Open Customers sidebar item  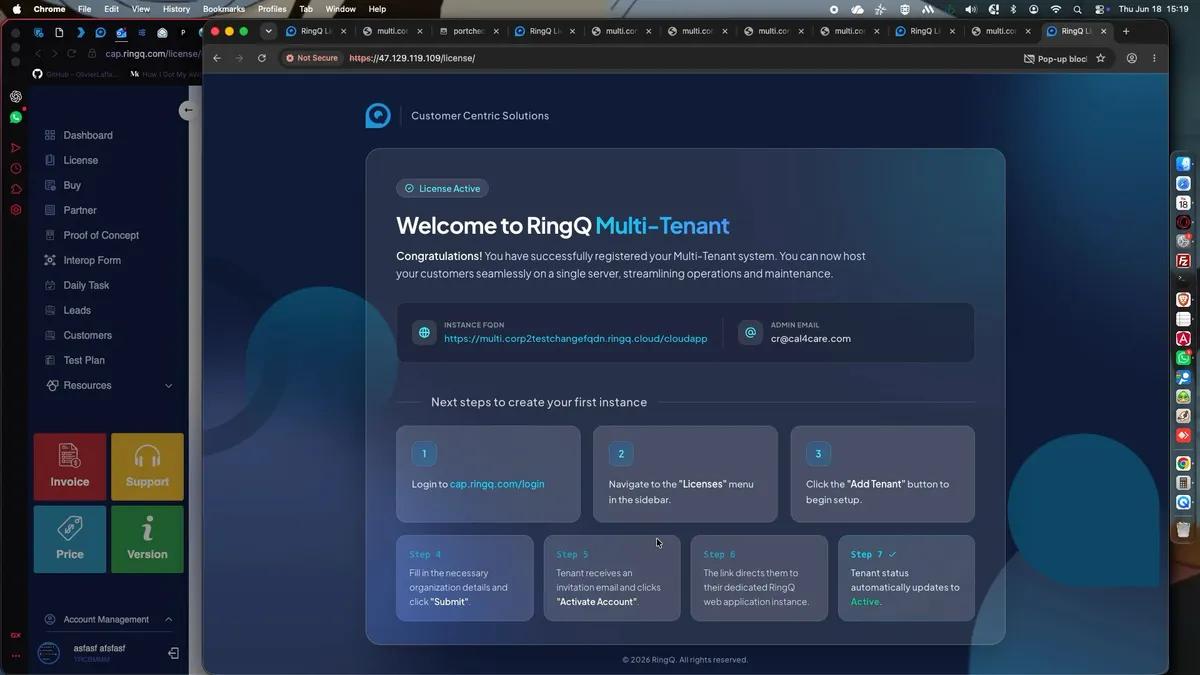pyautogui.click(x=79, y=335)
